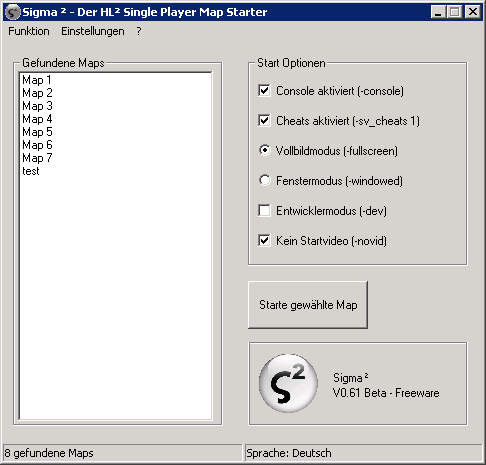
Task: Enable Entwicklermodus (-dev) checkbox
Action: click(264, 210)
